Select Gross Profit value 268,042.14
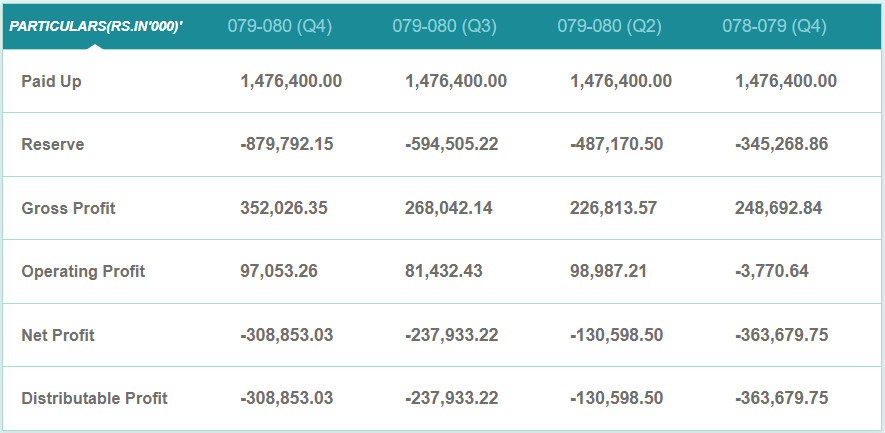885x433 pixels. [449, 208]
